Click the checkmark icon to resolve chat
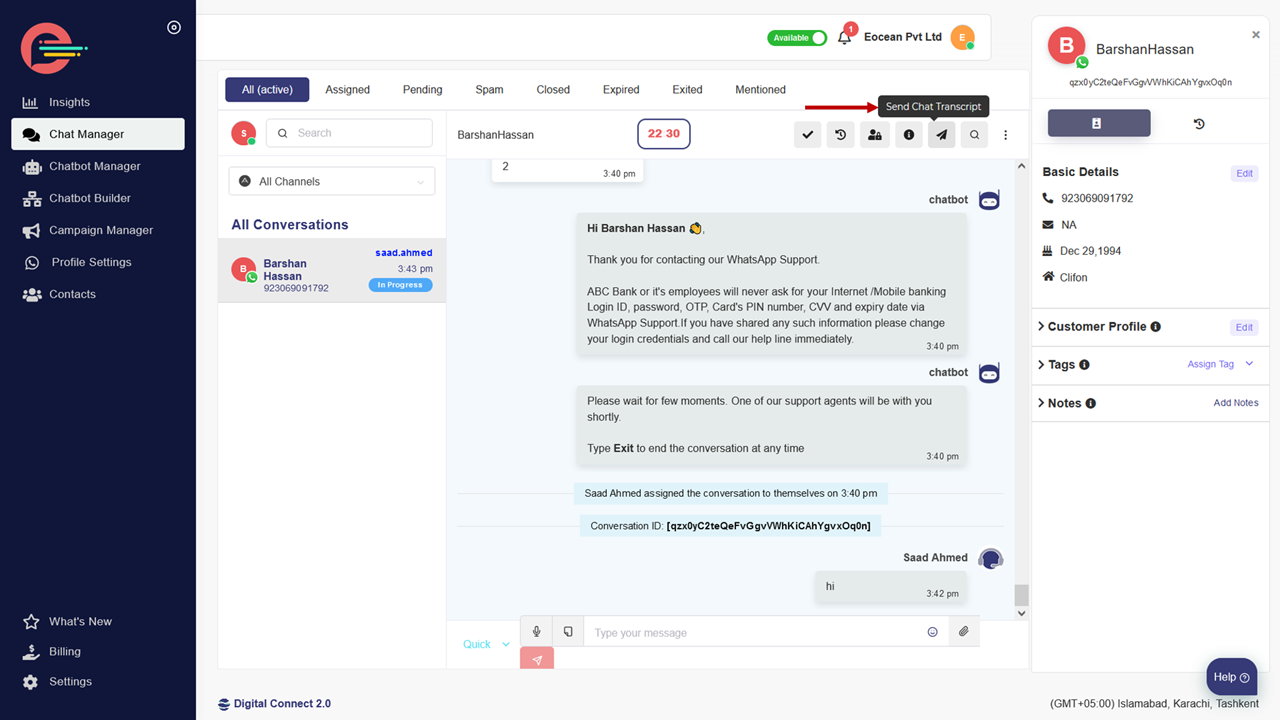The height and width of the screenshot is (720, 1280). tap(807, 135)
